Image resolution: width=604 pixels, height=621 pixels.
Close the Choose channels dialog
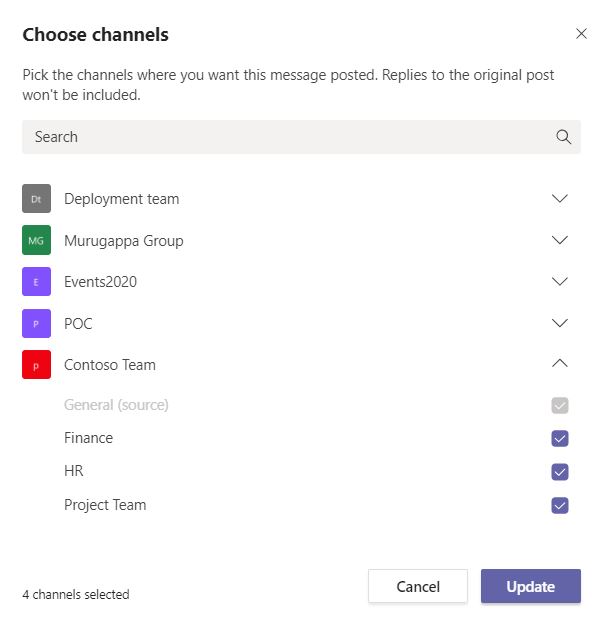(581, 34)
